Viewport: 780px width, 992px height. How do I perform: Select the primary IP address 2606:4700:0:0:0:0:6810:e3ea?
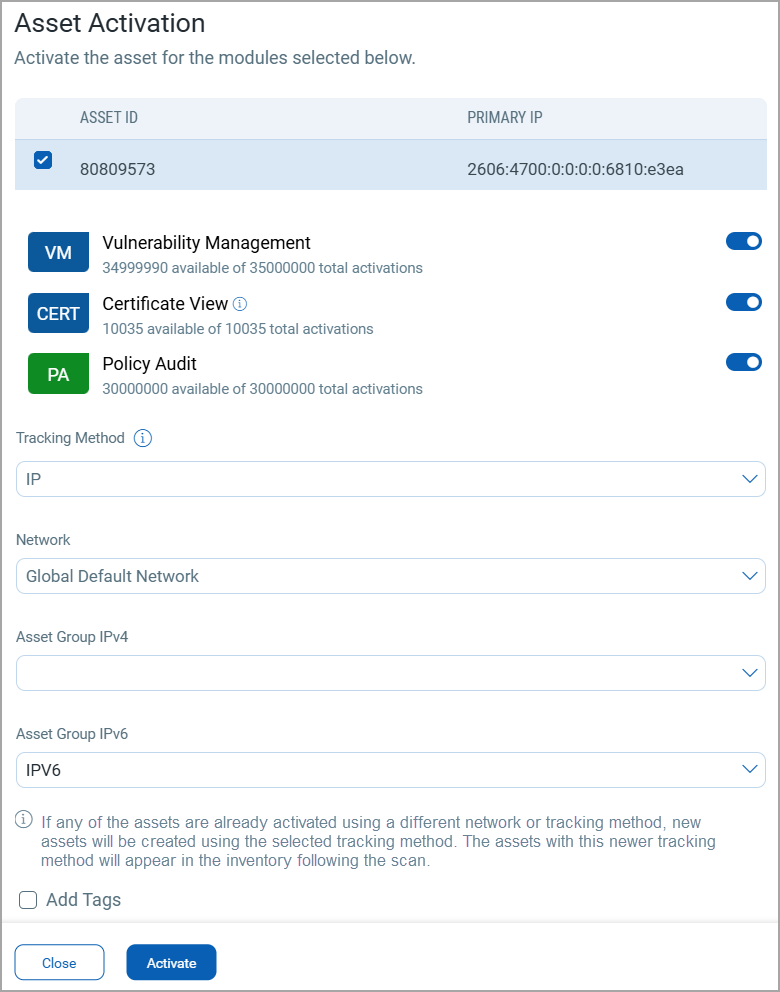(575, 169)
